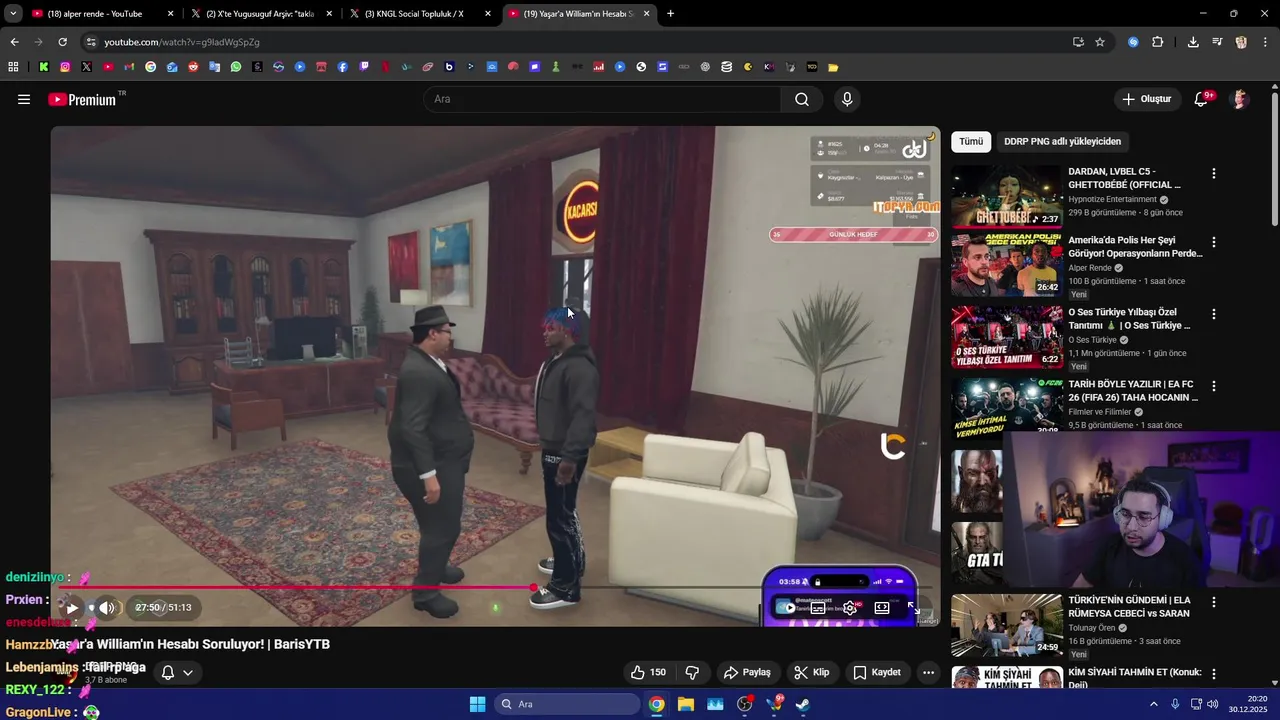Open the notifications bell with 9+ badge
This screenshot has height=720, width=1280.
pos(1202,99)
